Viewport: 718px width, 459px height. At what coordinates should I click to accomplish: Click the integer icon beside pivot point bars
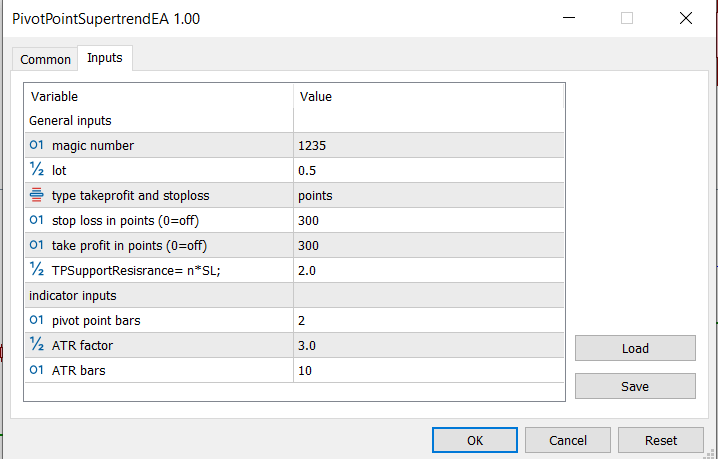point(37,321)
